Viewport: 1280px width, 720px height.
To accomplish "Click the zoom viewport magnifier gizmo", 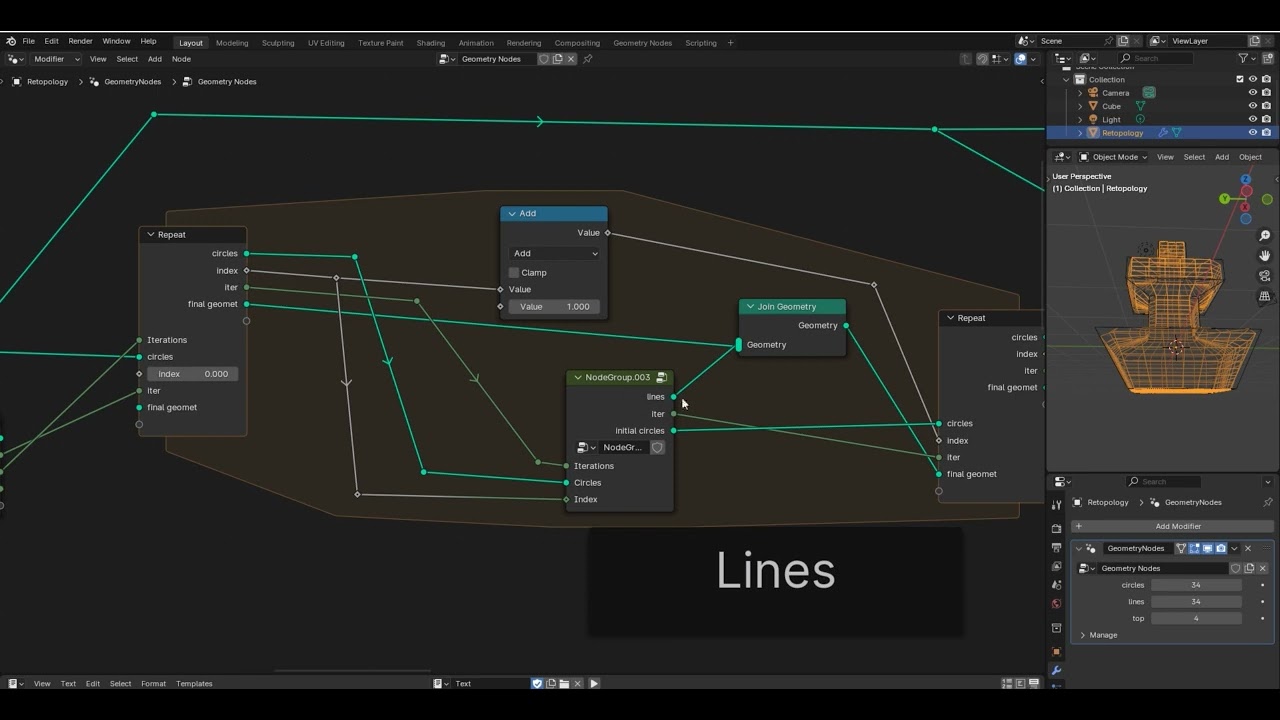I will pos(1265,236).
